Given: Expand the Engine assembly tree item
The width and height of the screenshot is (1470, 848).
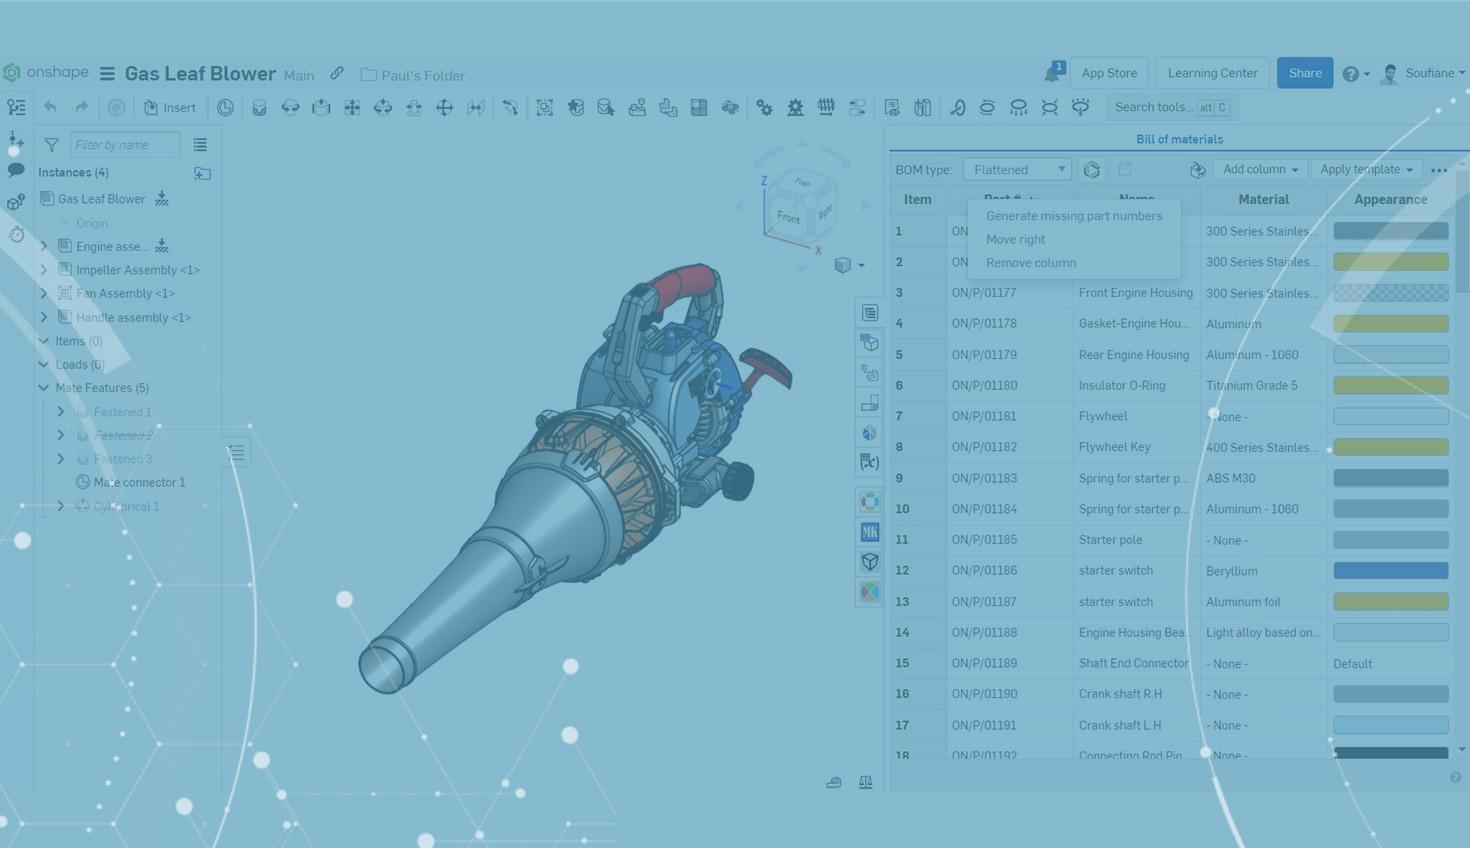Looking at the screenshot, I should [x=43, y=246].
